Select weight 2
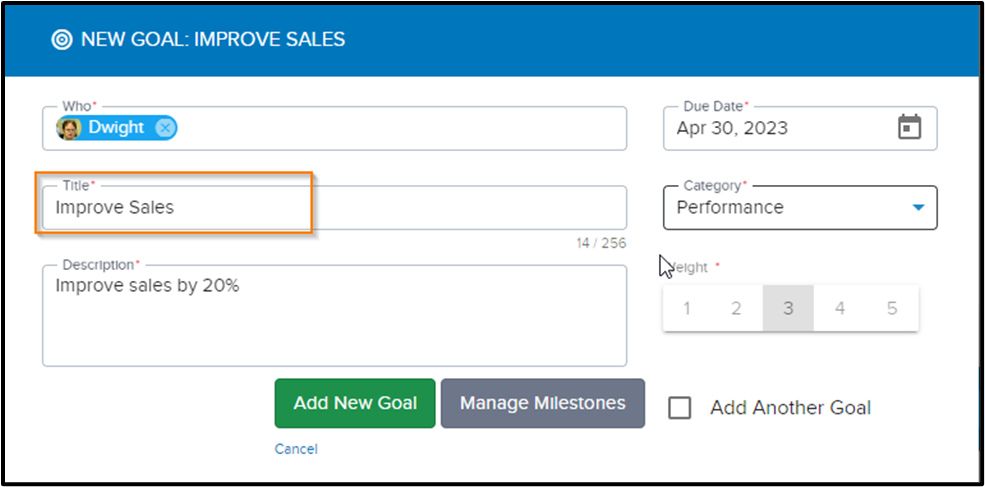The width and height of the screenshot is (985, 487). coord(737,309)
